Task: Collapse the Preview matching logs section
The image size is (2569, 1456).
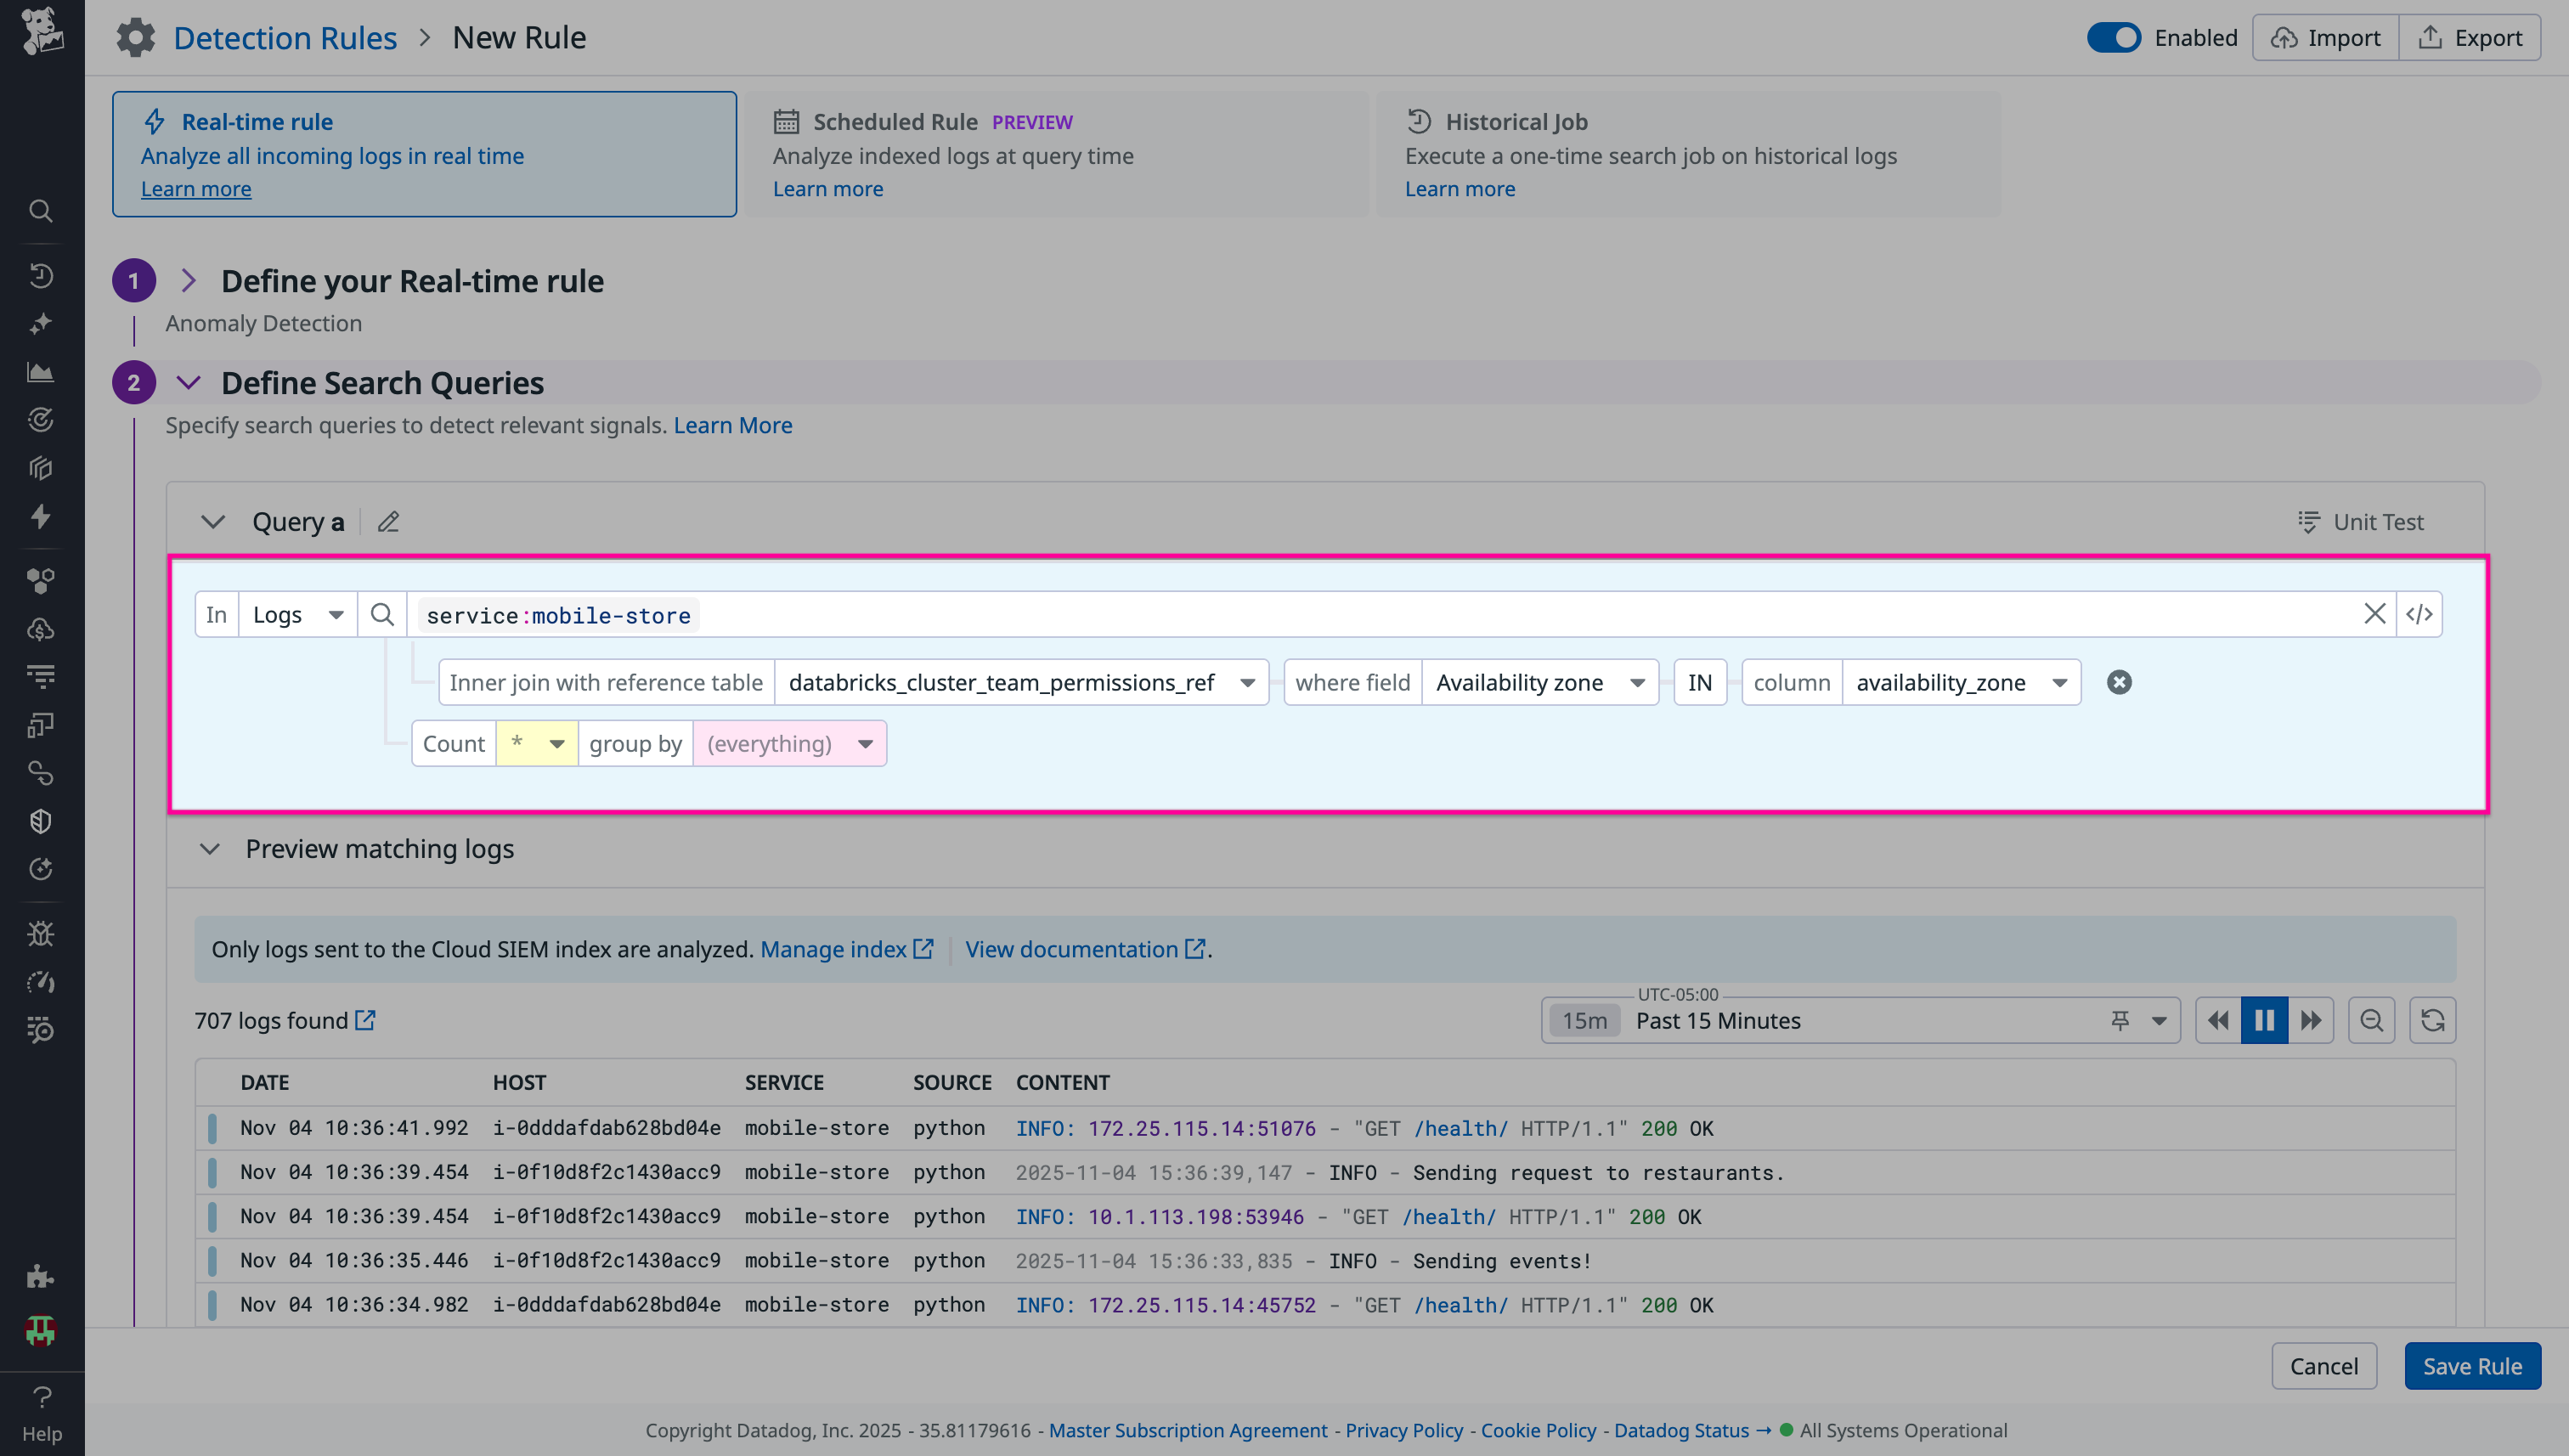Action: click(211, 849)
